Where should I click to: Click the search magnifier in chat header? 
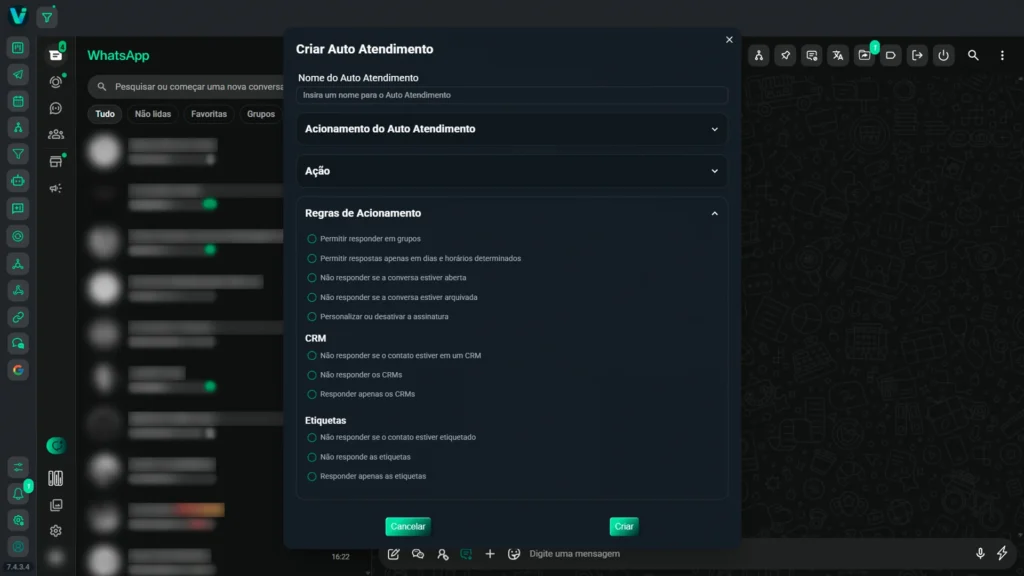[973, 56]
